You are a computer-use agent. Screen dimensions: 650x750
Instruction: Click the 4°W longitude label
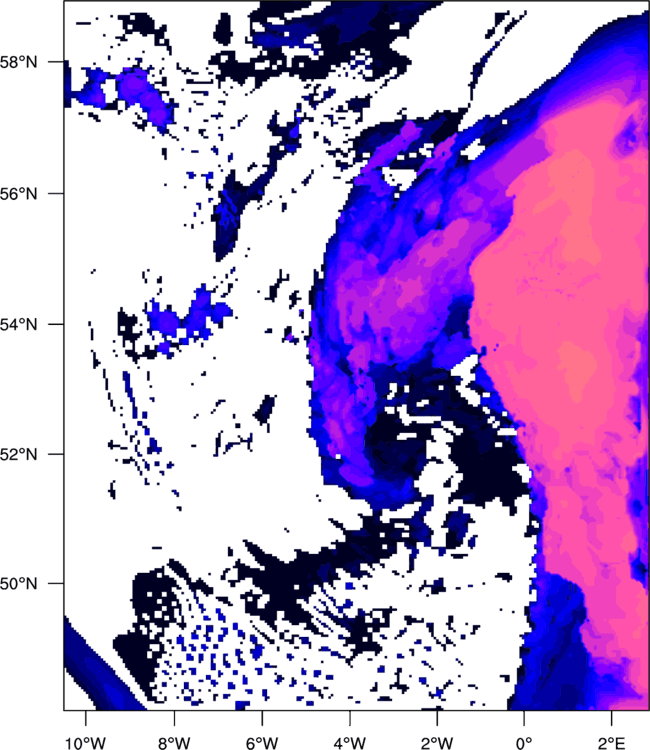[x=350, y=743]
